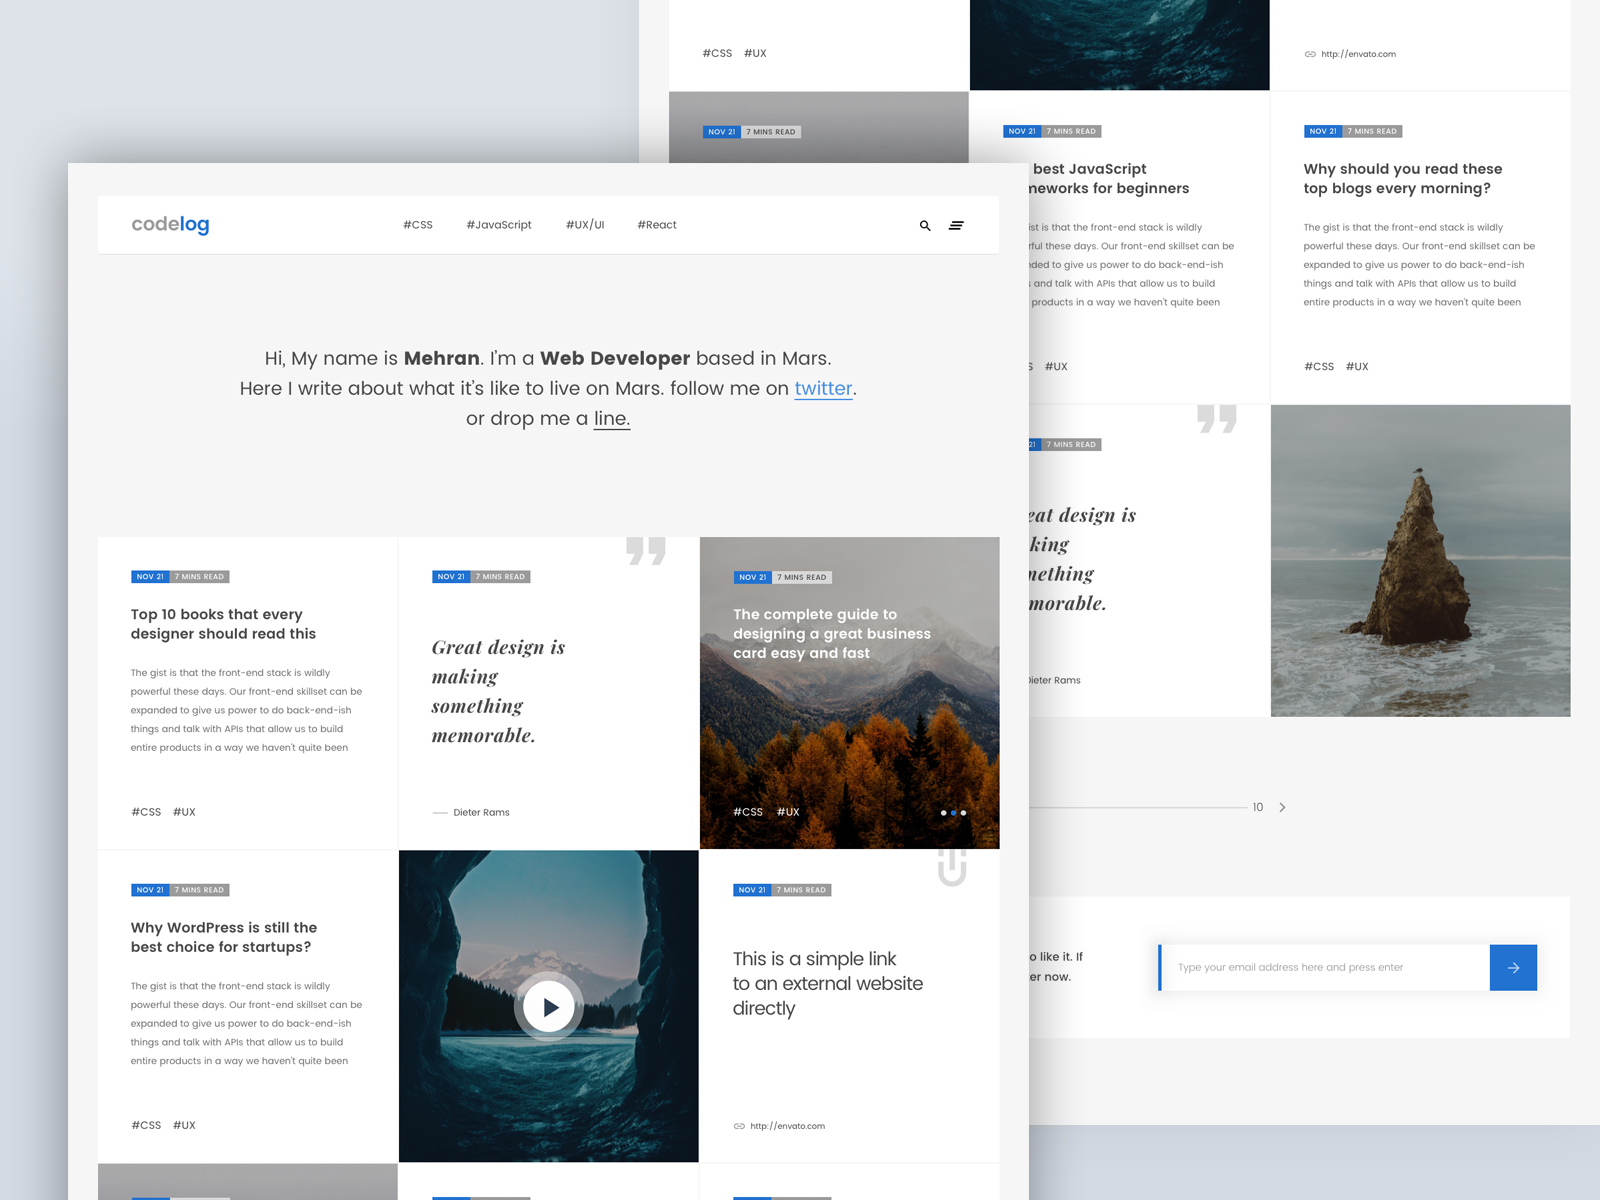Screen dimensions: 1600x1200
Task: Click the search icon in the navigation bar
Action: [x=925, y=225]
